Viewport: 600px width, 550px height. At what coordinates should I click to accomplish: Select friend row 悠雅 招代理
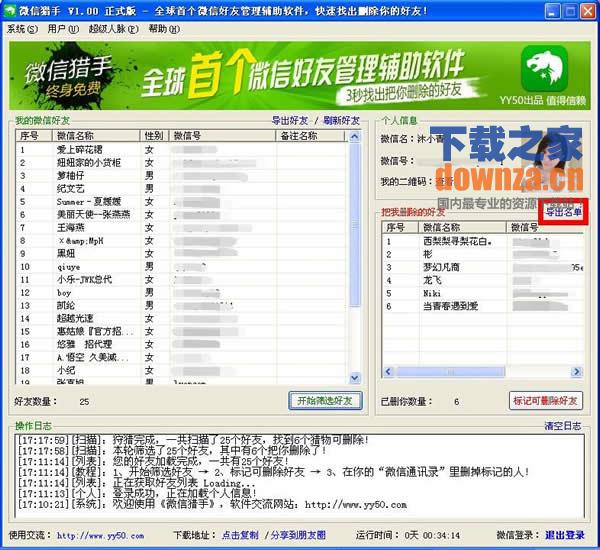click(x=182, y=344)
